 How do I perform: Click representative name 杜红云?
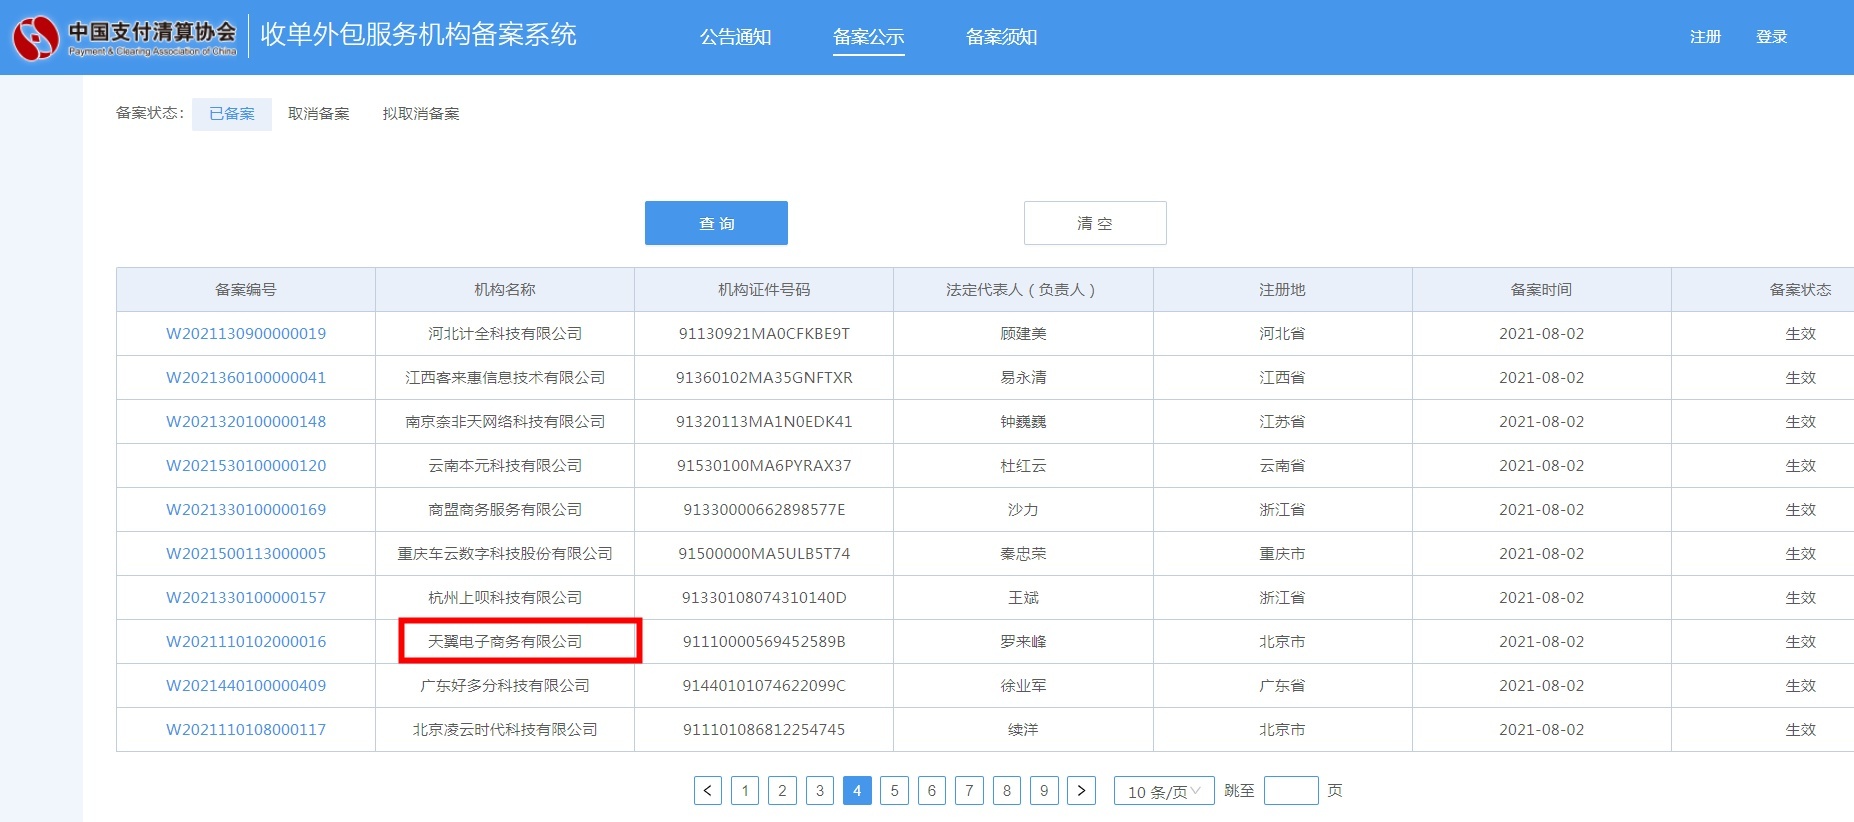[x=1023, y=466]
